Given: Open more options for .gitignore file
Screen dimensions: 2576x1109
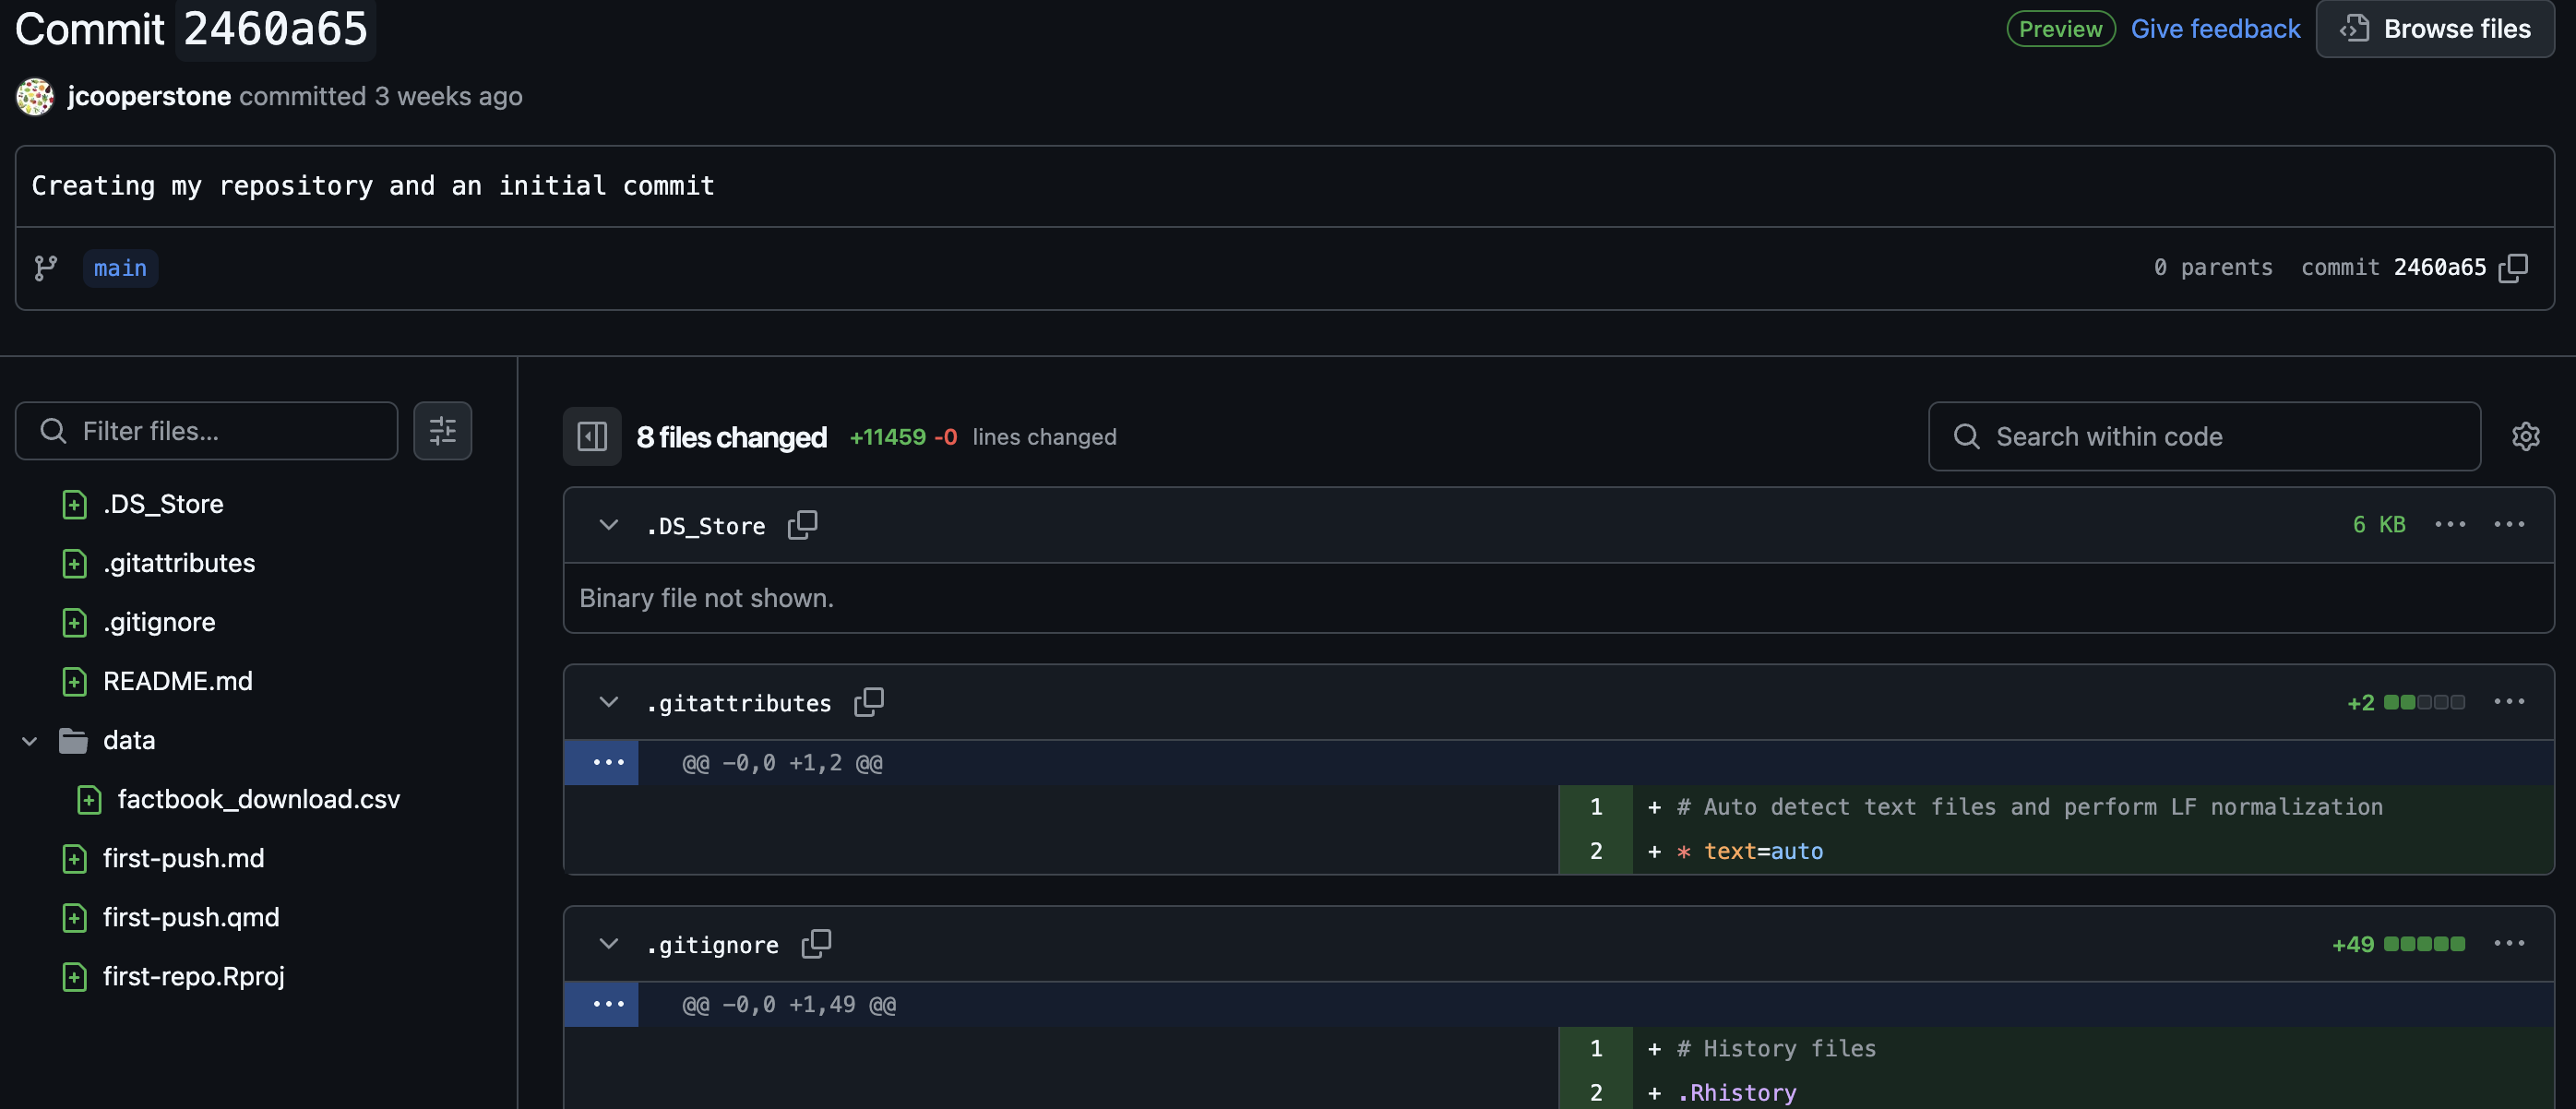Looking at the screenshot, I should pyautogui.click(x=2509, y=944).
